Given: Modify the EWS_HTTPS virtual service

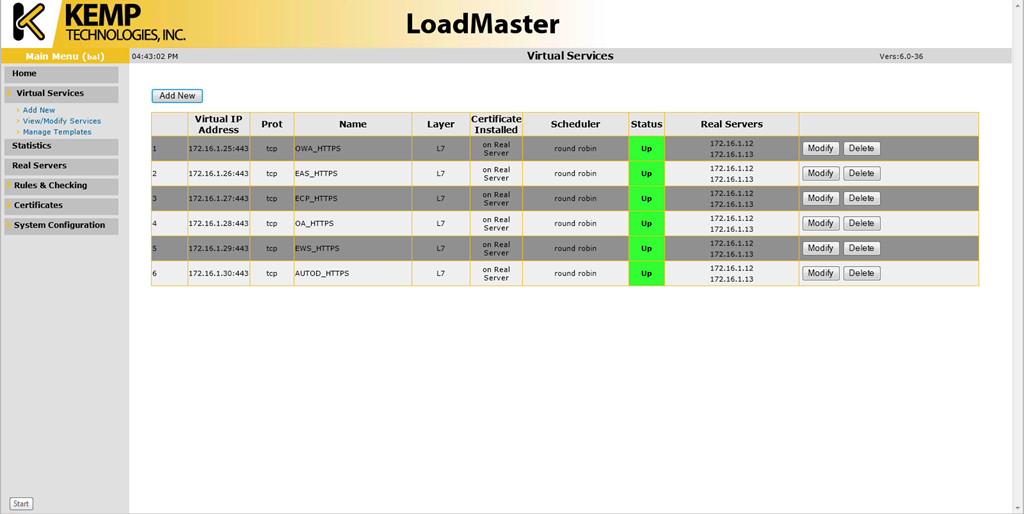Looking at the screenshot, I should click(x=820, y=248).
